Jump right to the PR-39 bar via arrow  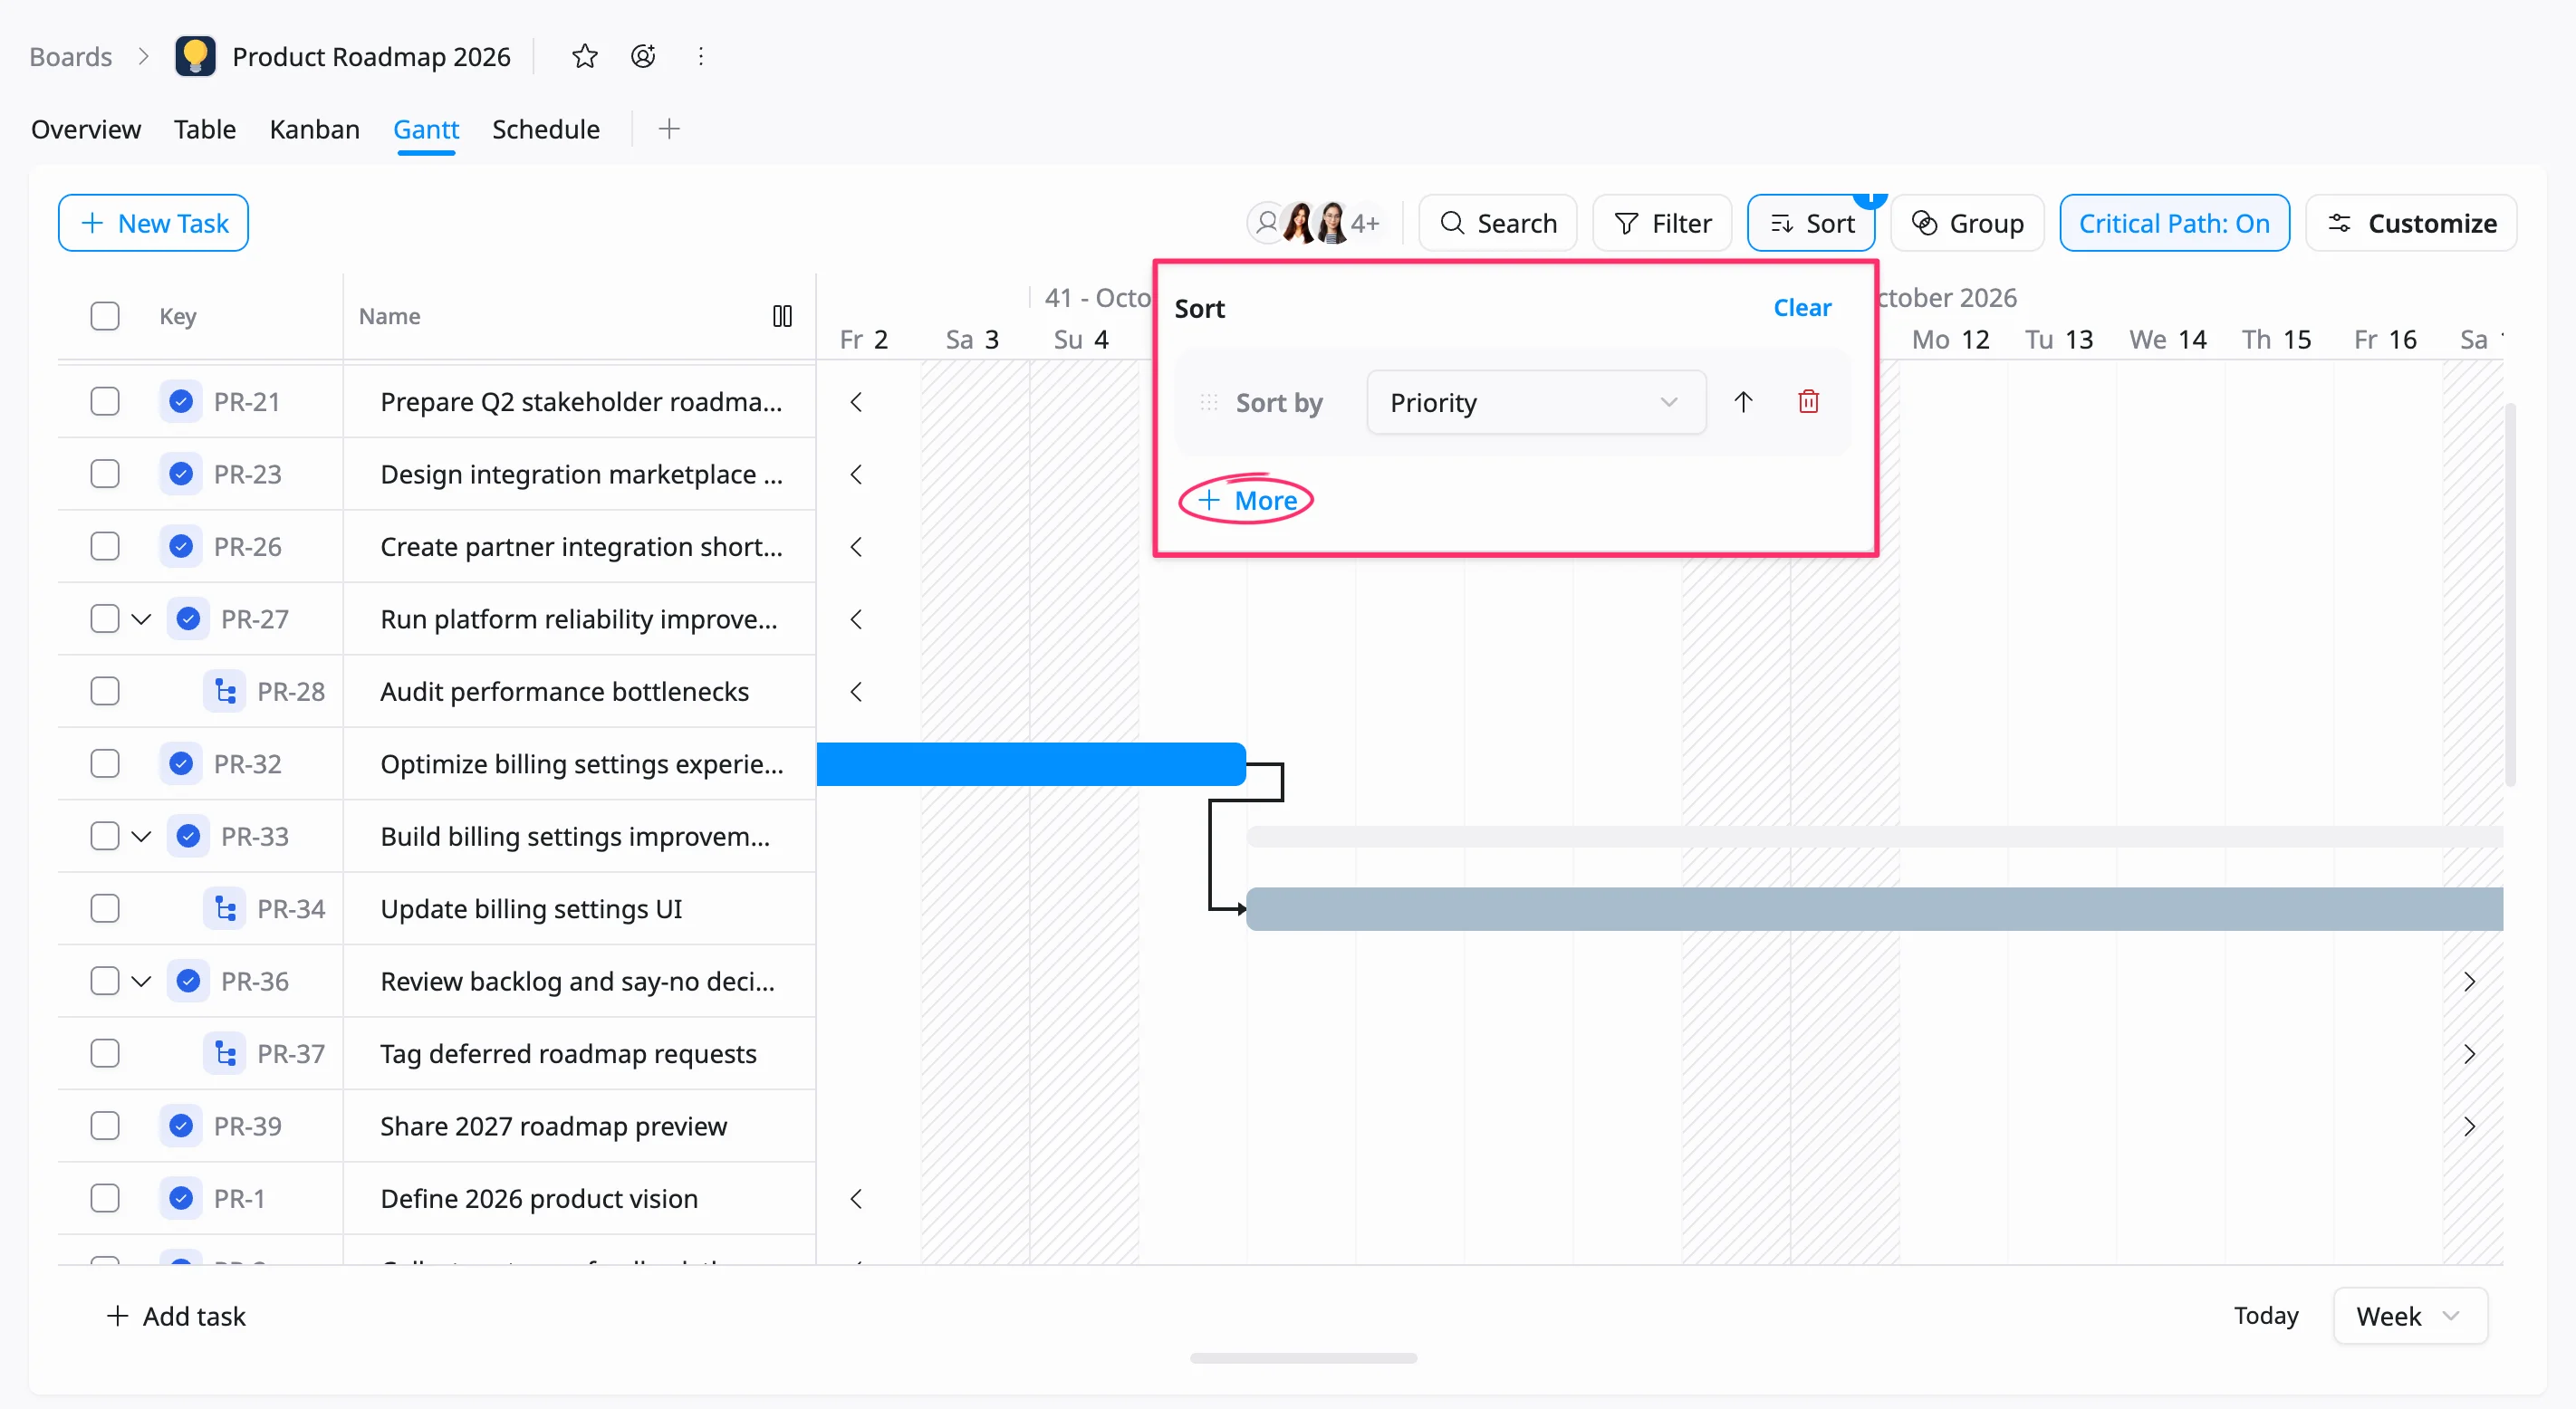2469,1126
